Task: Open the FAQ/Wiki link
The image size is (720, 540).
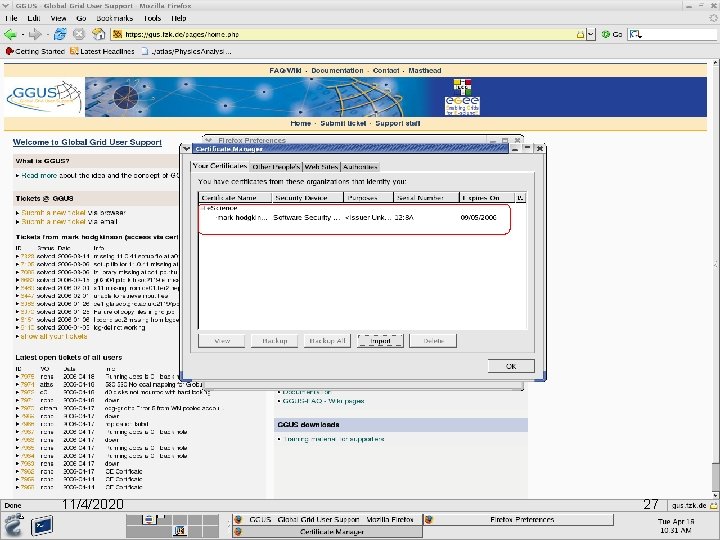Action: point(285,70)
